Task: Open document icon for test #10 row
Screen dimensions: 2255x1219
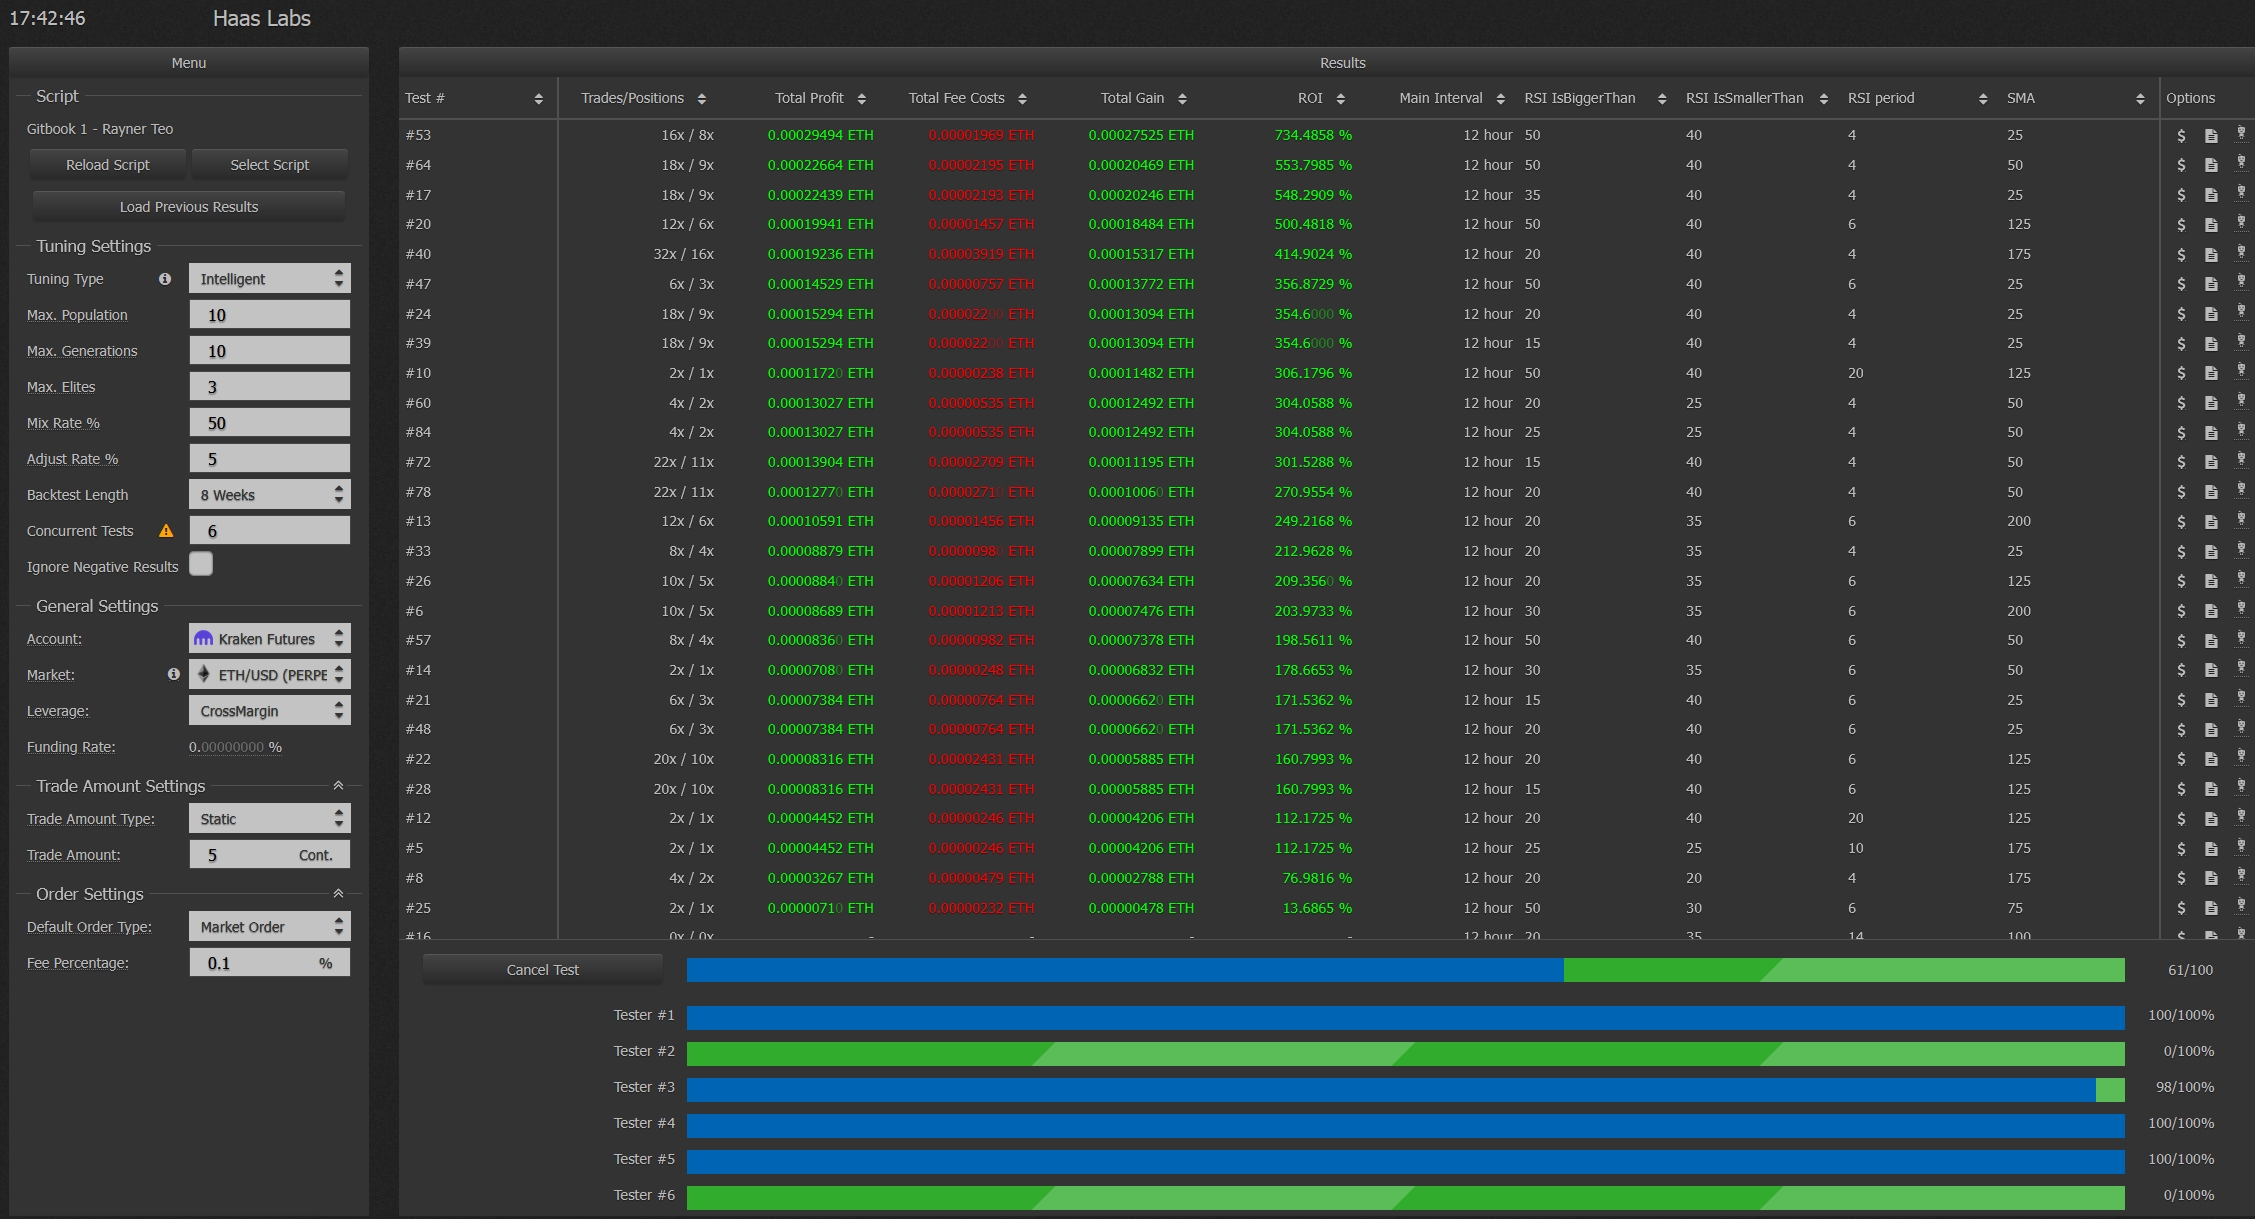Action: point(2211,373)
